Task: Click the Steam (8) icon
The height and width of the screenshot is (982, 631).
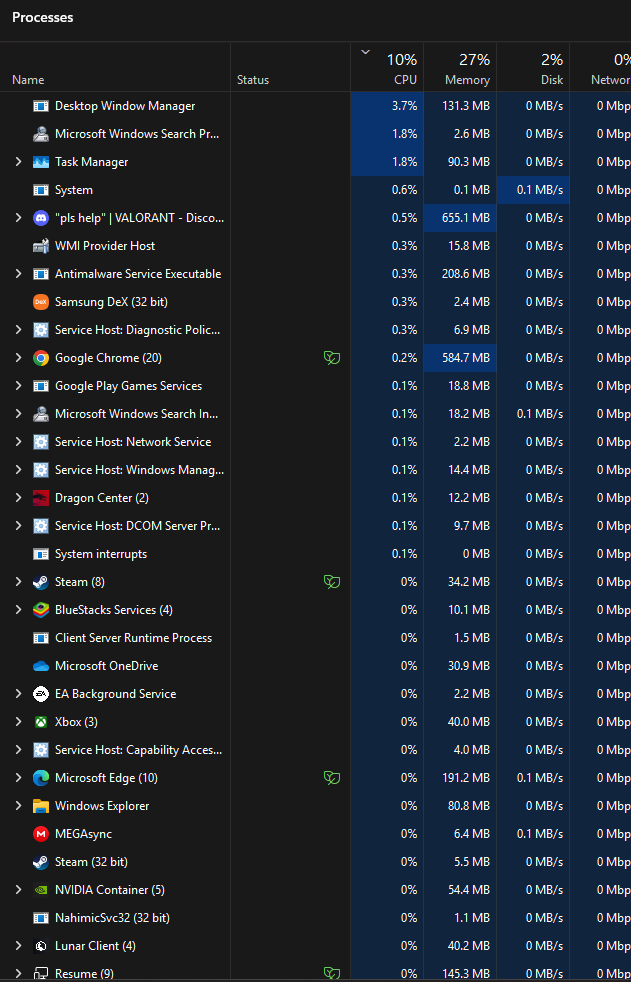Action: (x=41, y=582)
